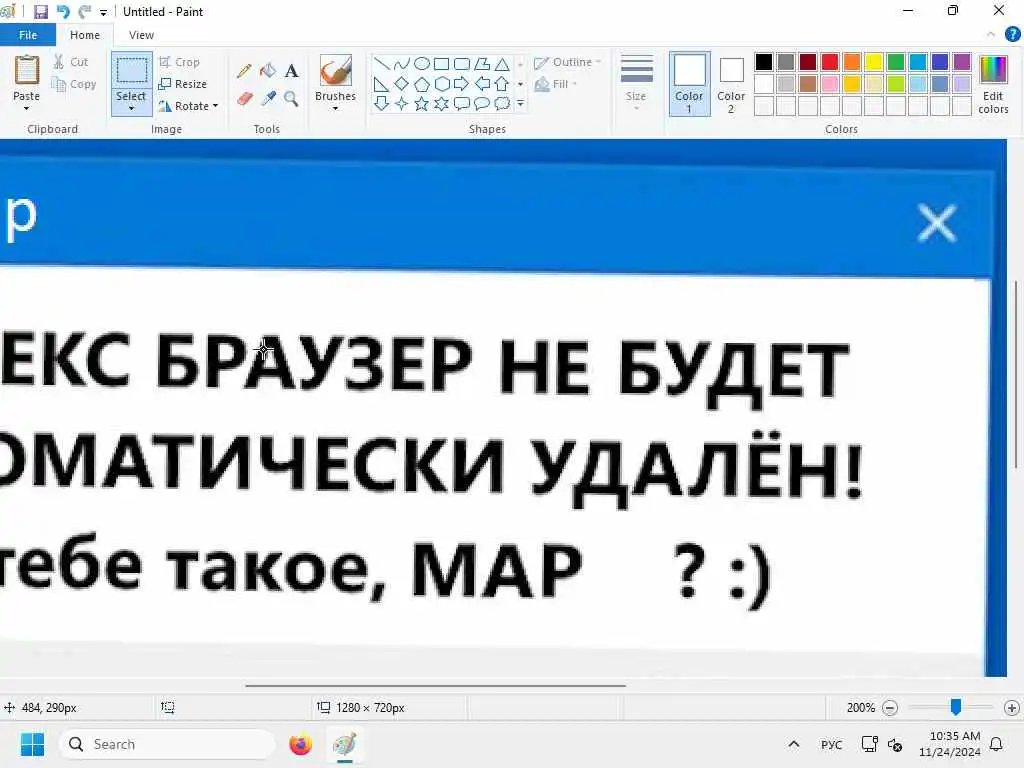Click the Resize button
Screen dimensions: 1024x768
[x=182, y=84]
